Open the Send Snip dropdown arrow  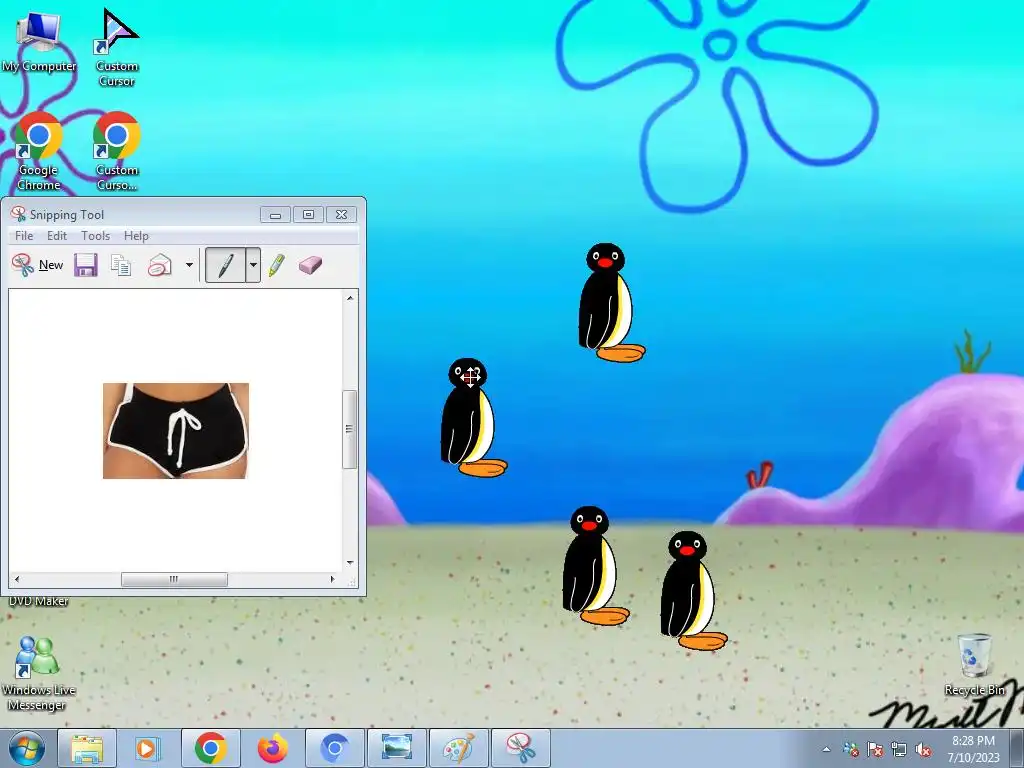(189, 264)
